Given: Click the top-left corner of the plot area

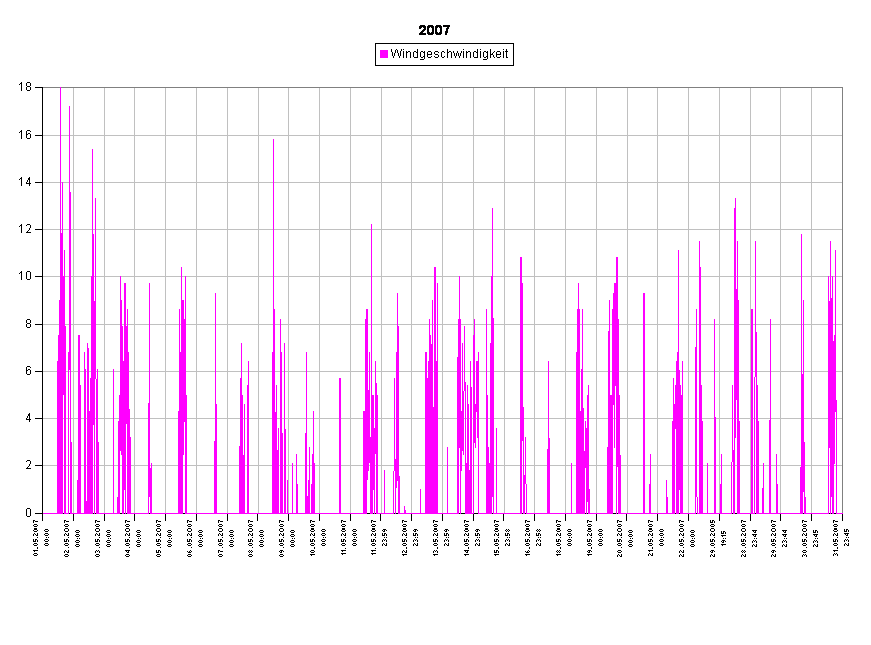Looking at the screenshot, I should 44,88.
